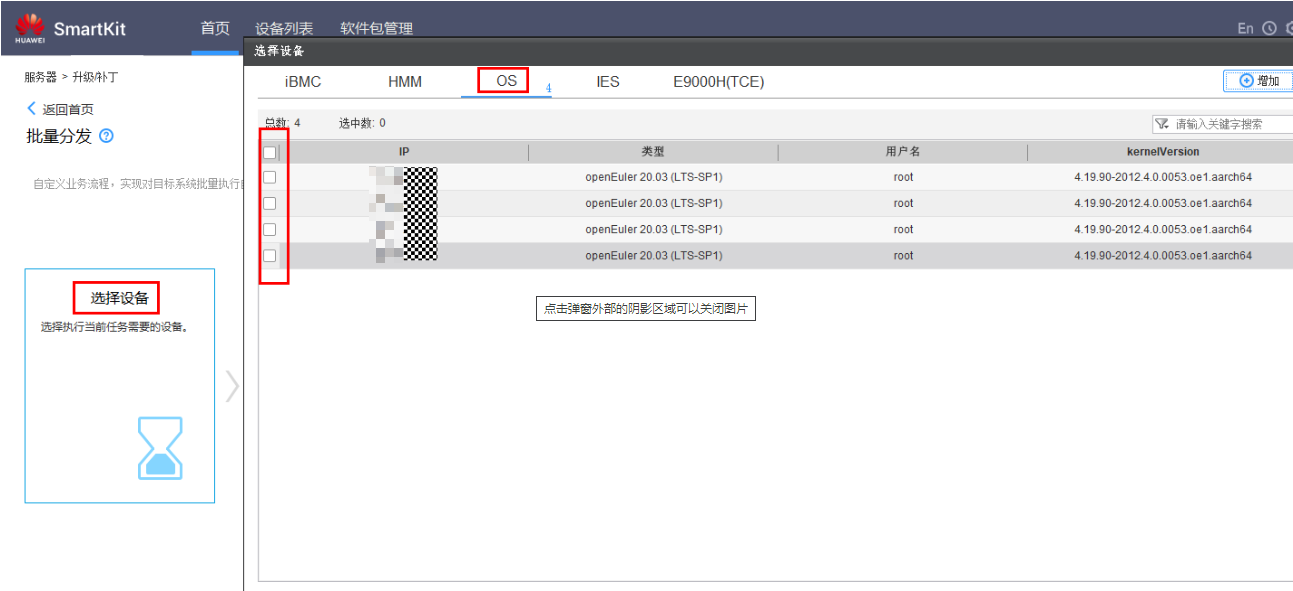Open the 选择设备 step card

[120, 385]
